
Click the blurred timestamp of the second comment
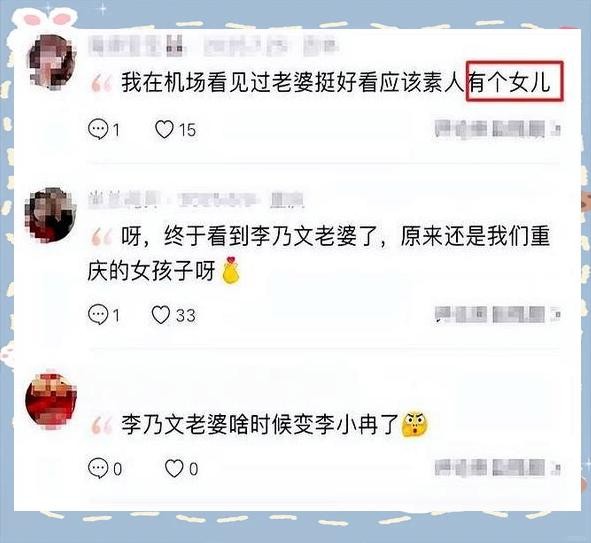click(x=497, y=314)
